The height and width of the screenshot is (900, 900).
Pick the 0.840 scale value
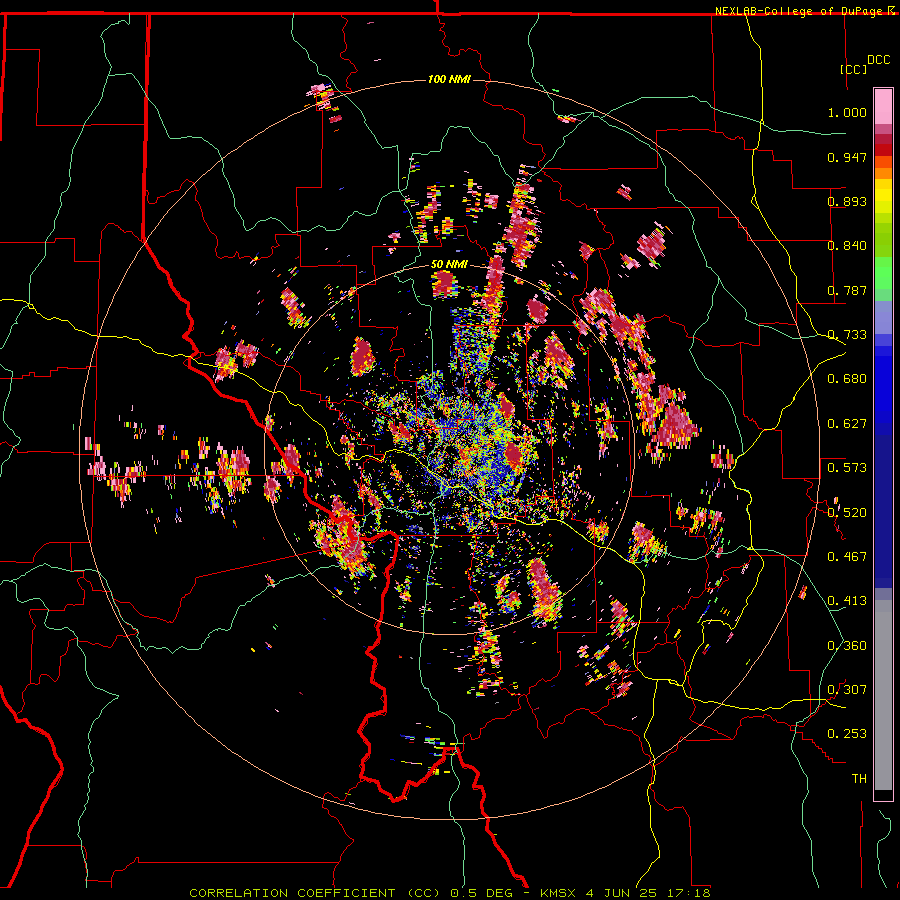pyautogui.click(x=847, y=246)
